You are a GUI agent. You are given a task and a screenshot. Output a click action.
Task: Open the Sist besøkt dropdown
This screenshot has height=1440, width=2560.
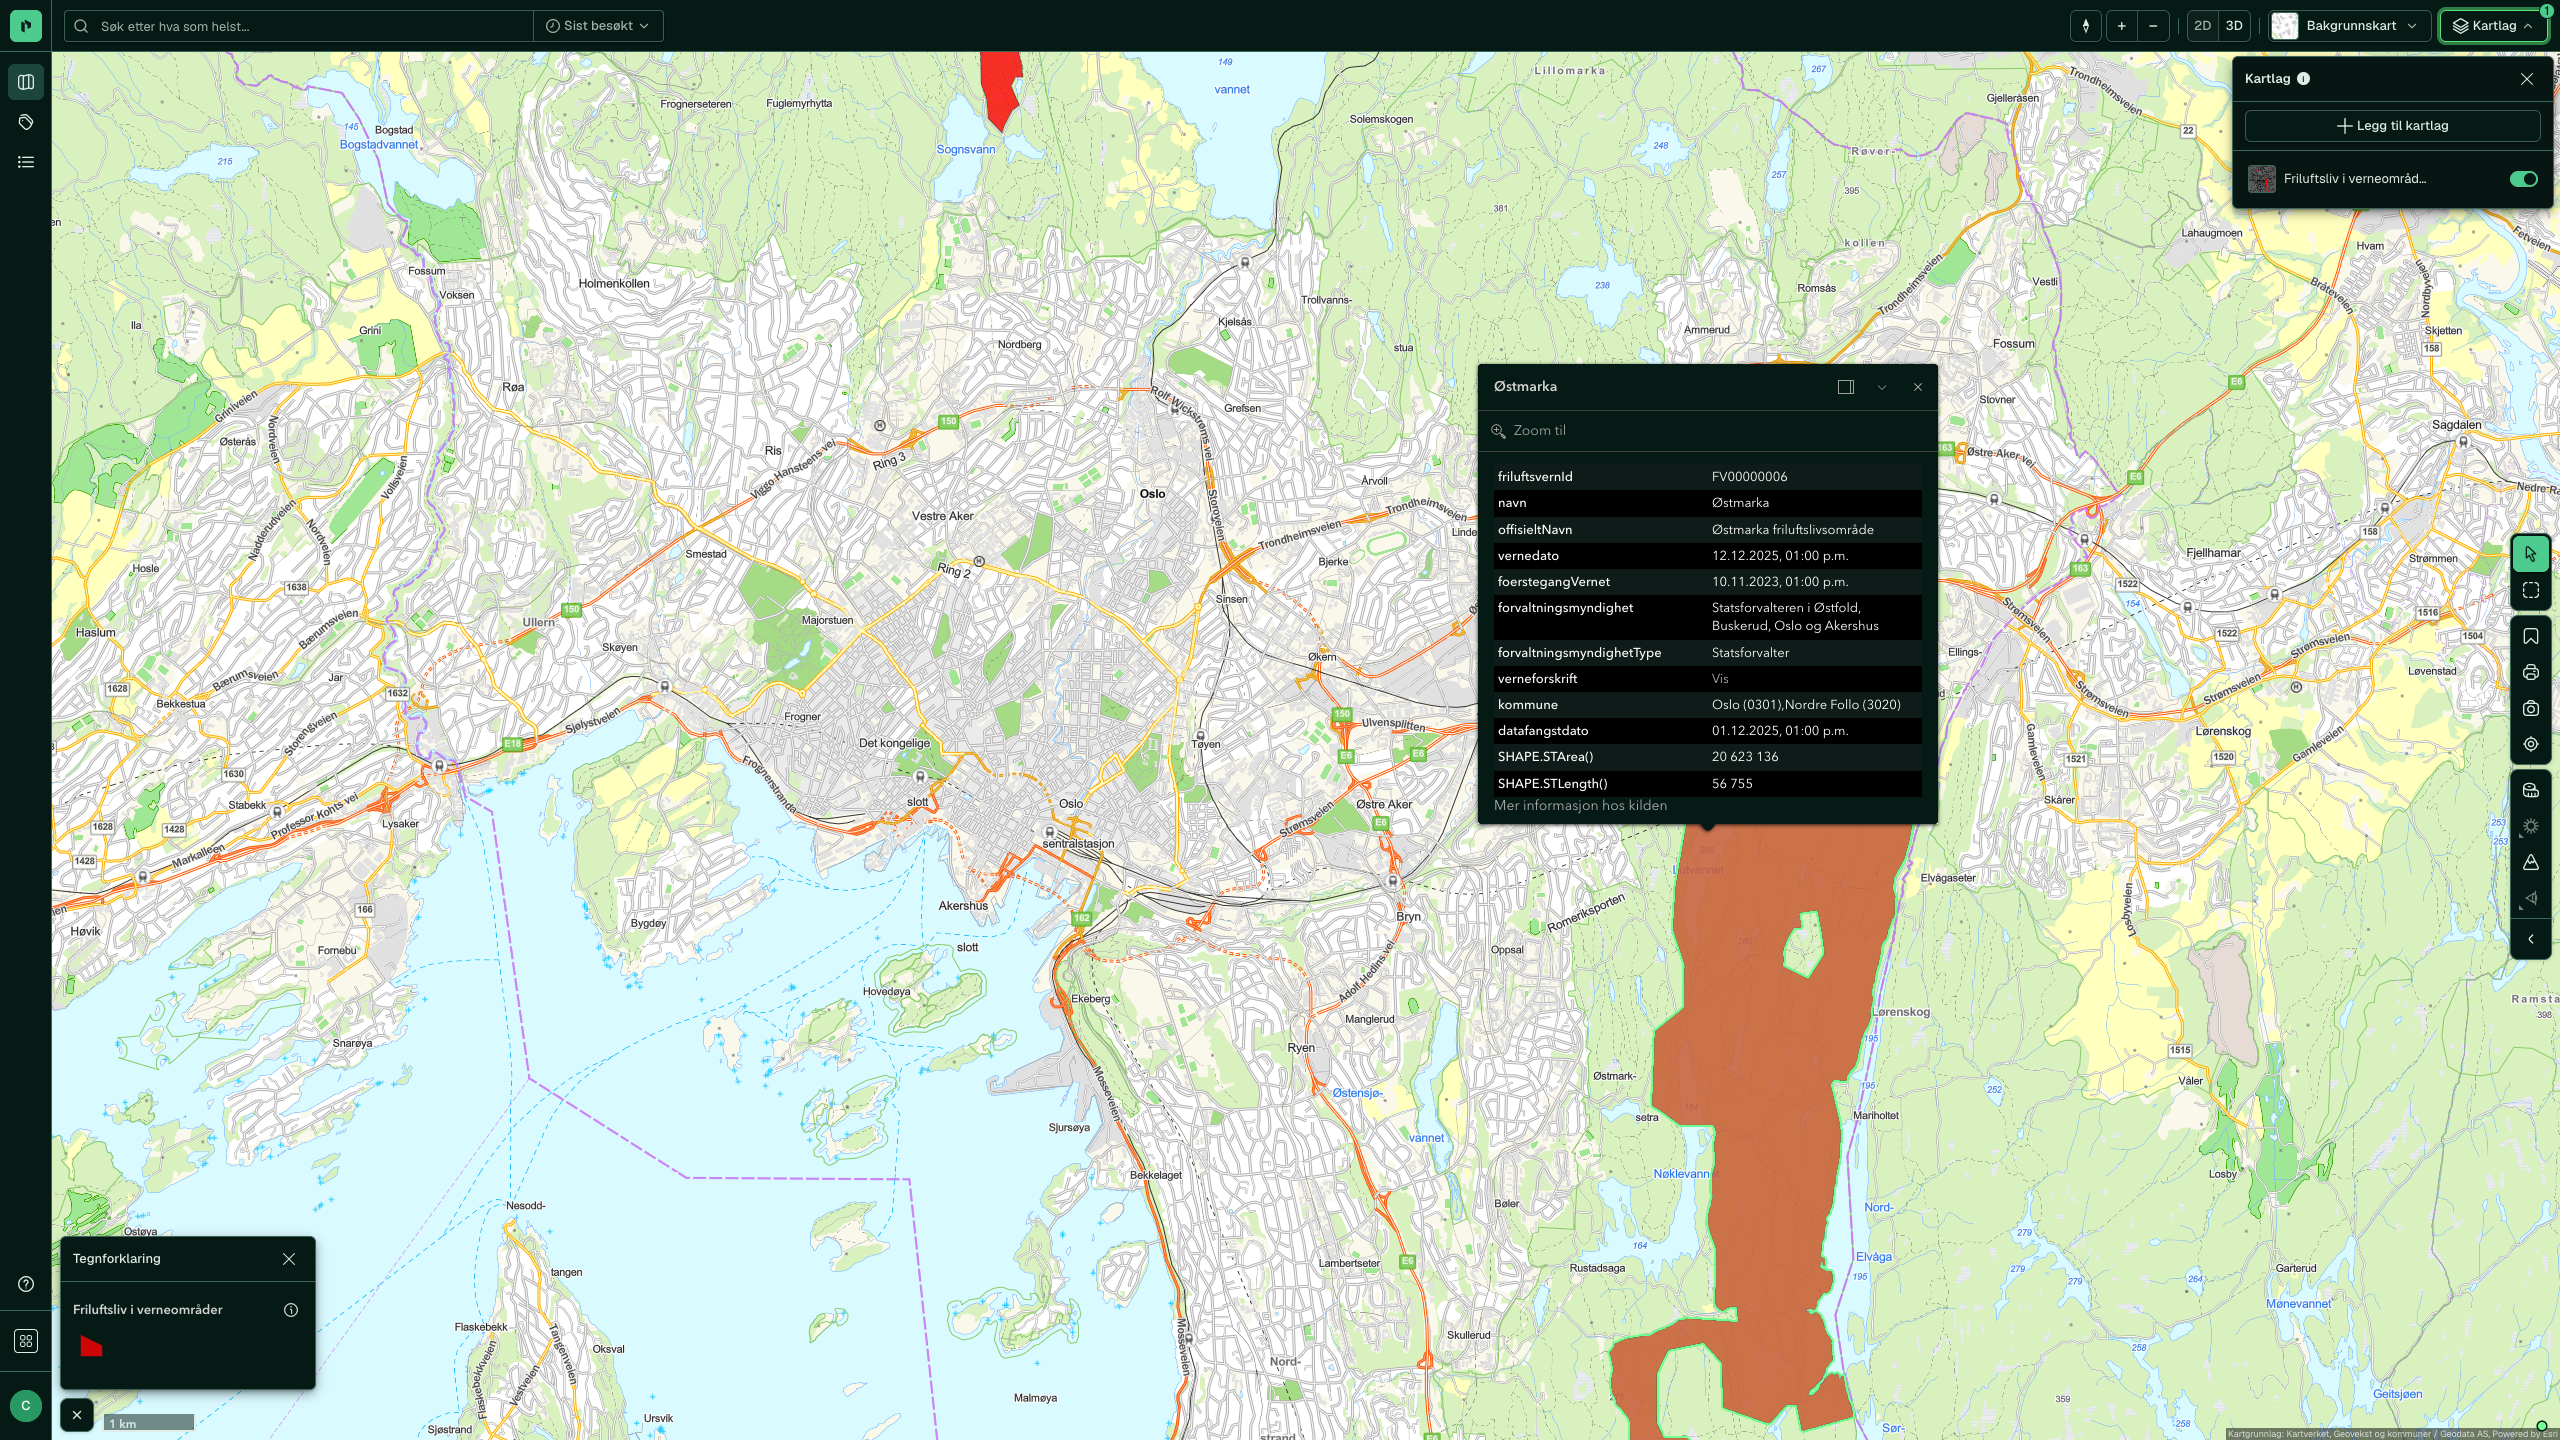598,26
